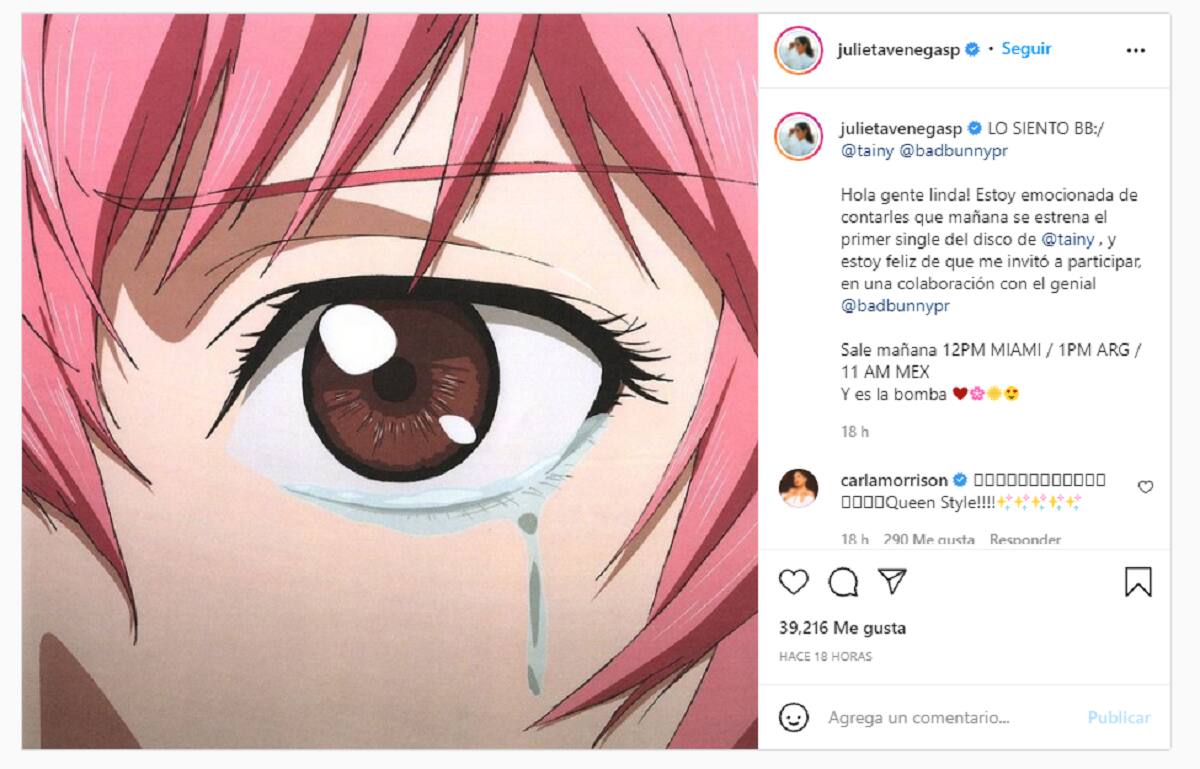Open the HACE 18 HORAS timestamp
This screenshot has height=769, width=1200.
click(x=825, y=657)
